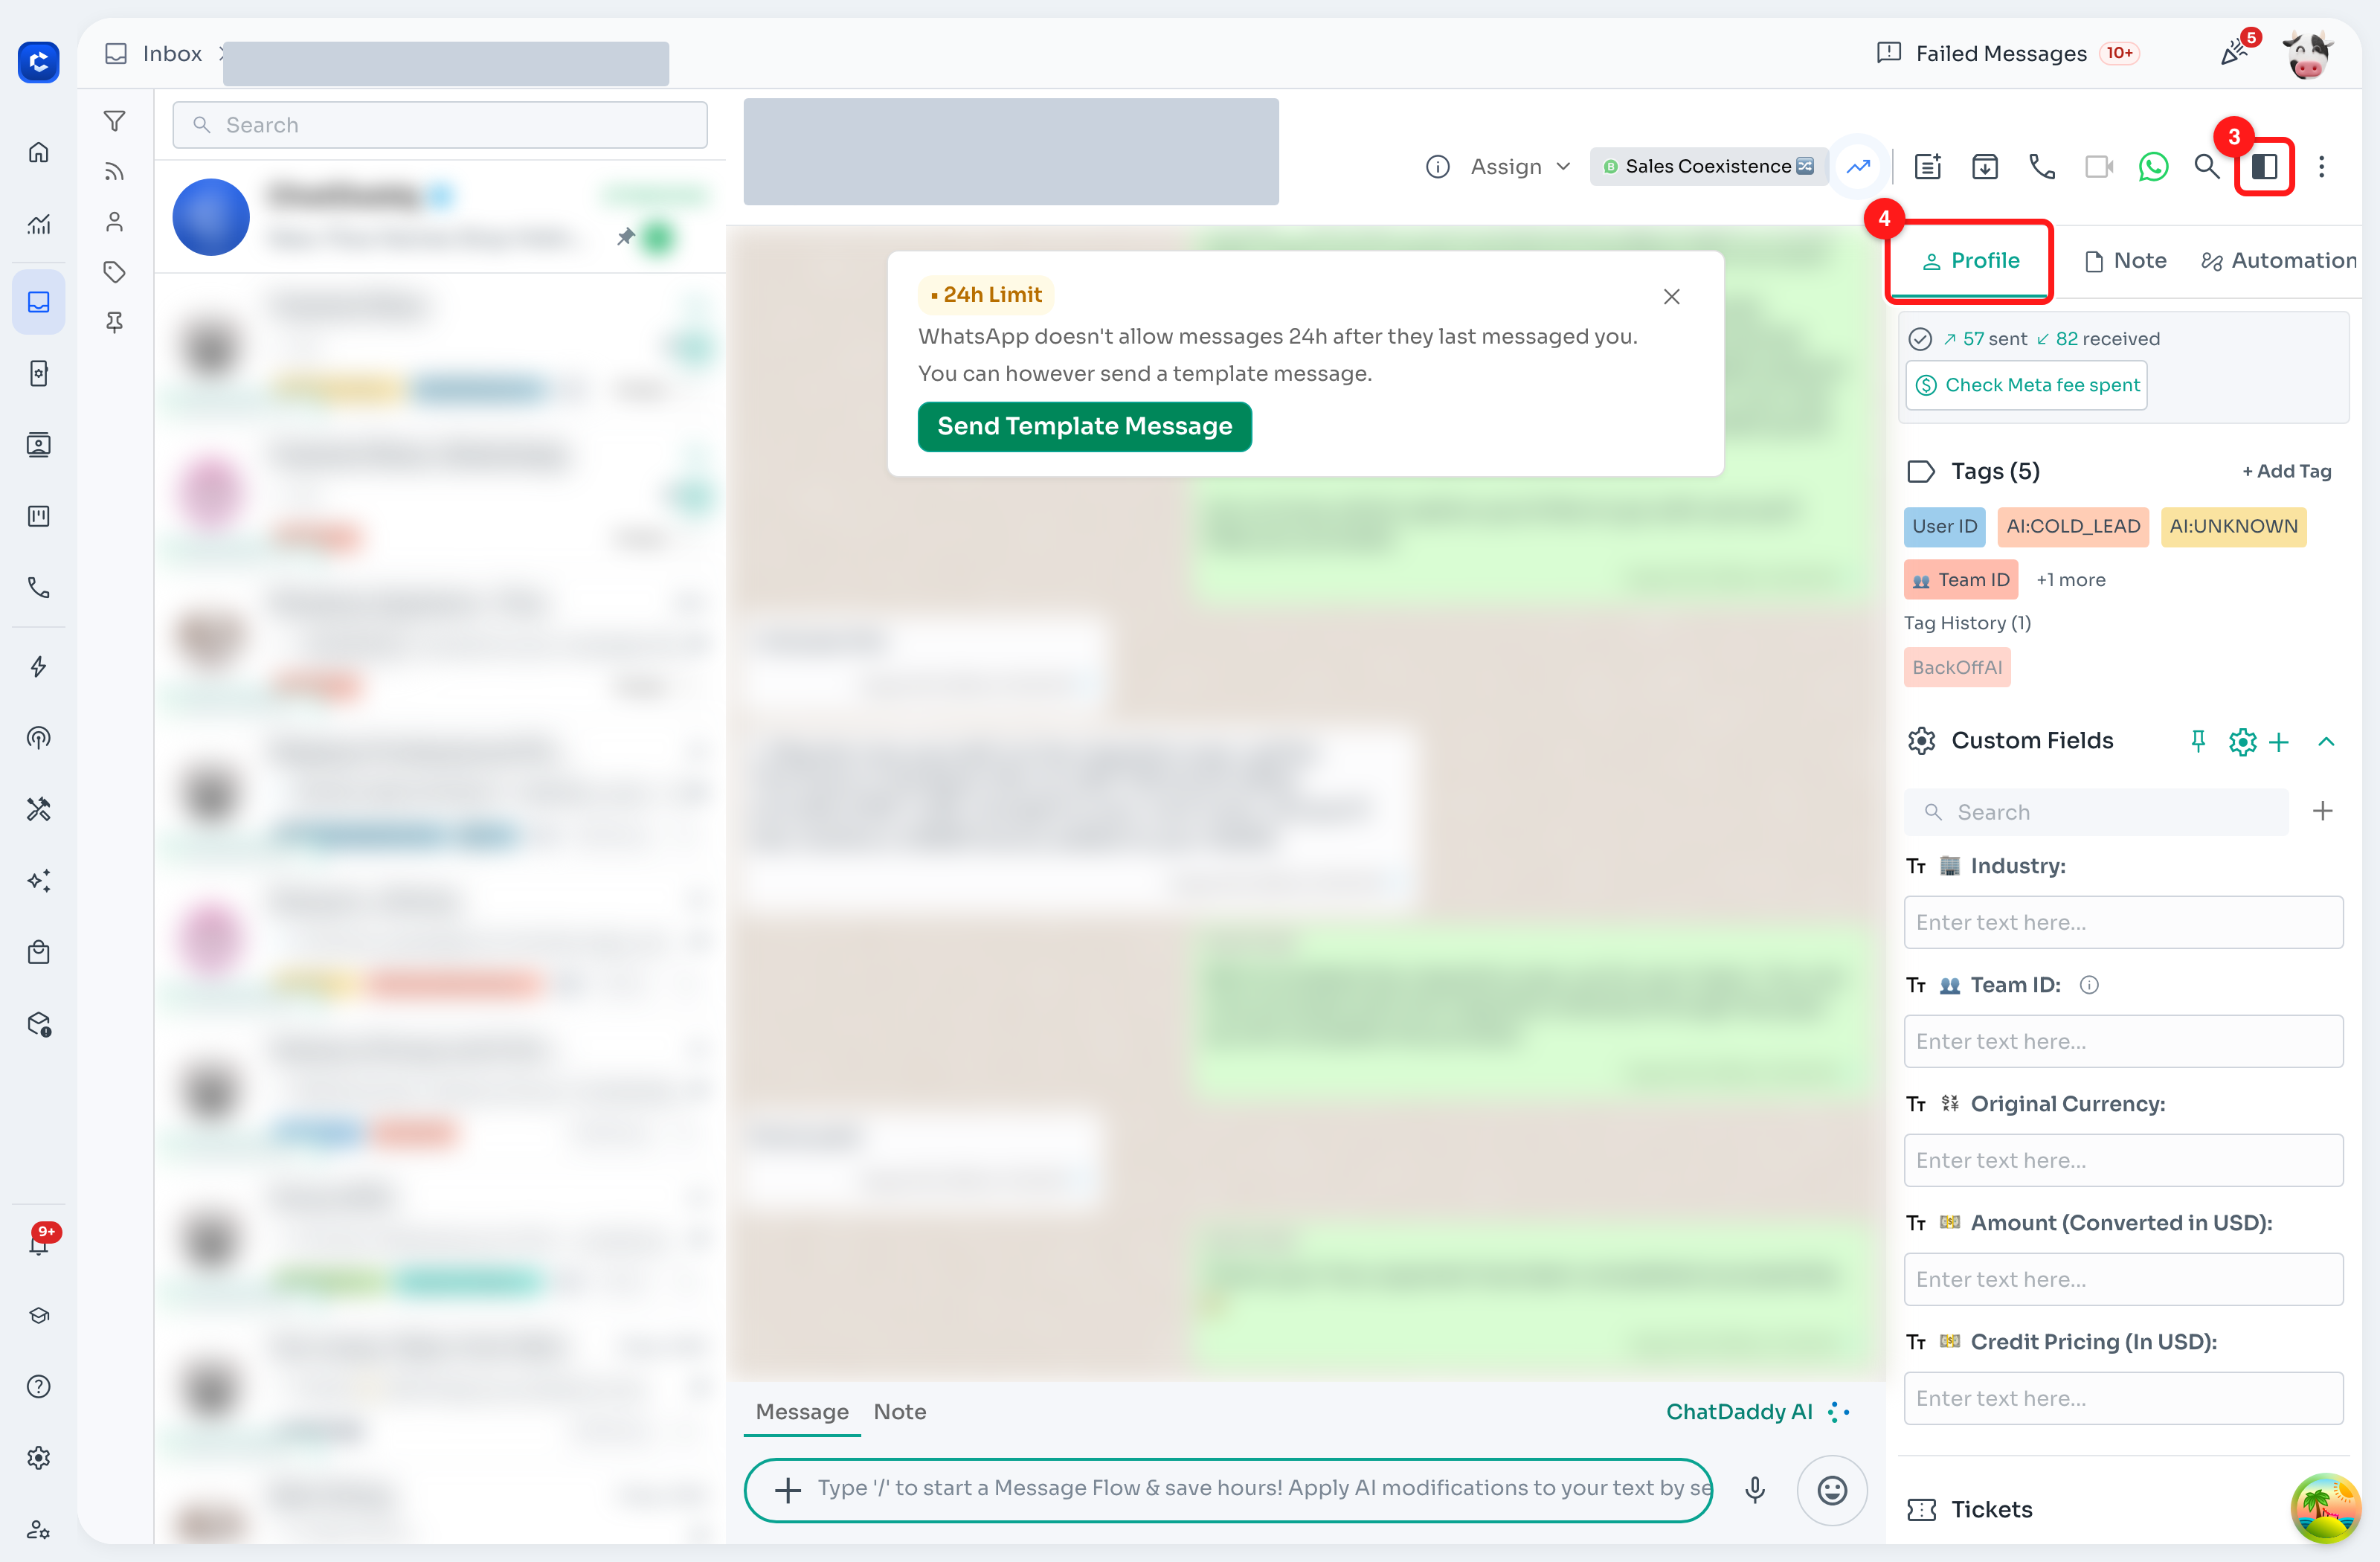Expand the +1 more tags
This screenshot has width=2380, height=1562.
click(2070, 579)
